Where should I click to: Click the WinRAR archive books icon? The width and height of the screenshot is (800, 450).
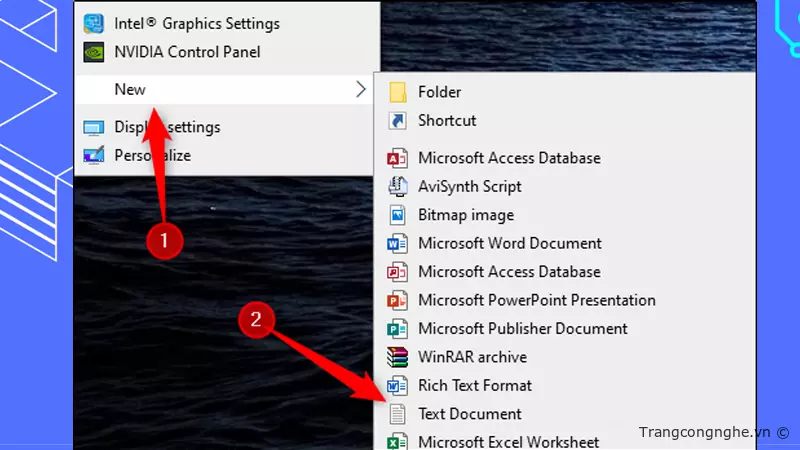tap(398, 357)
